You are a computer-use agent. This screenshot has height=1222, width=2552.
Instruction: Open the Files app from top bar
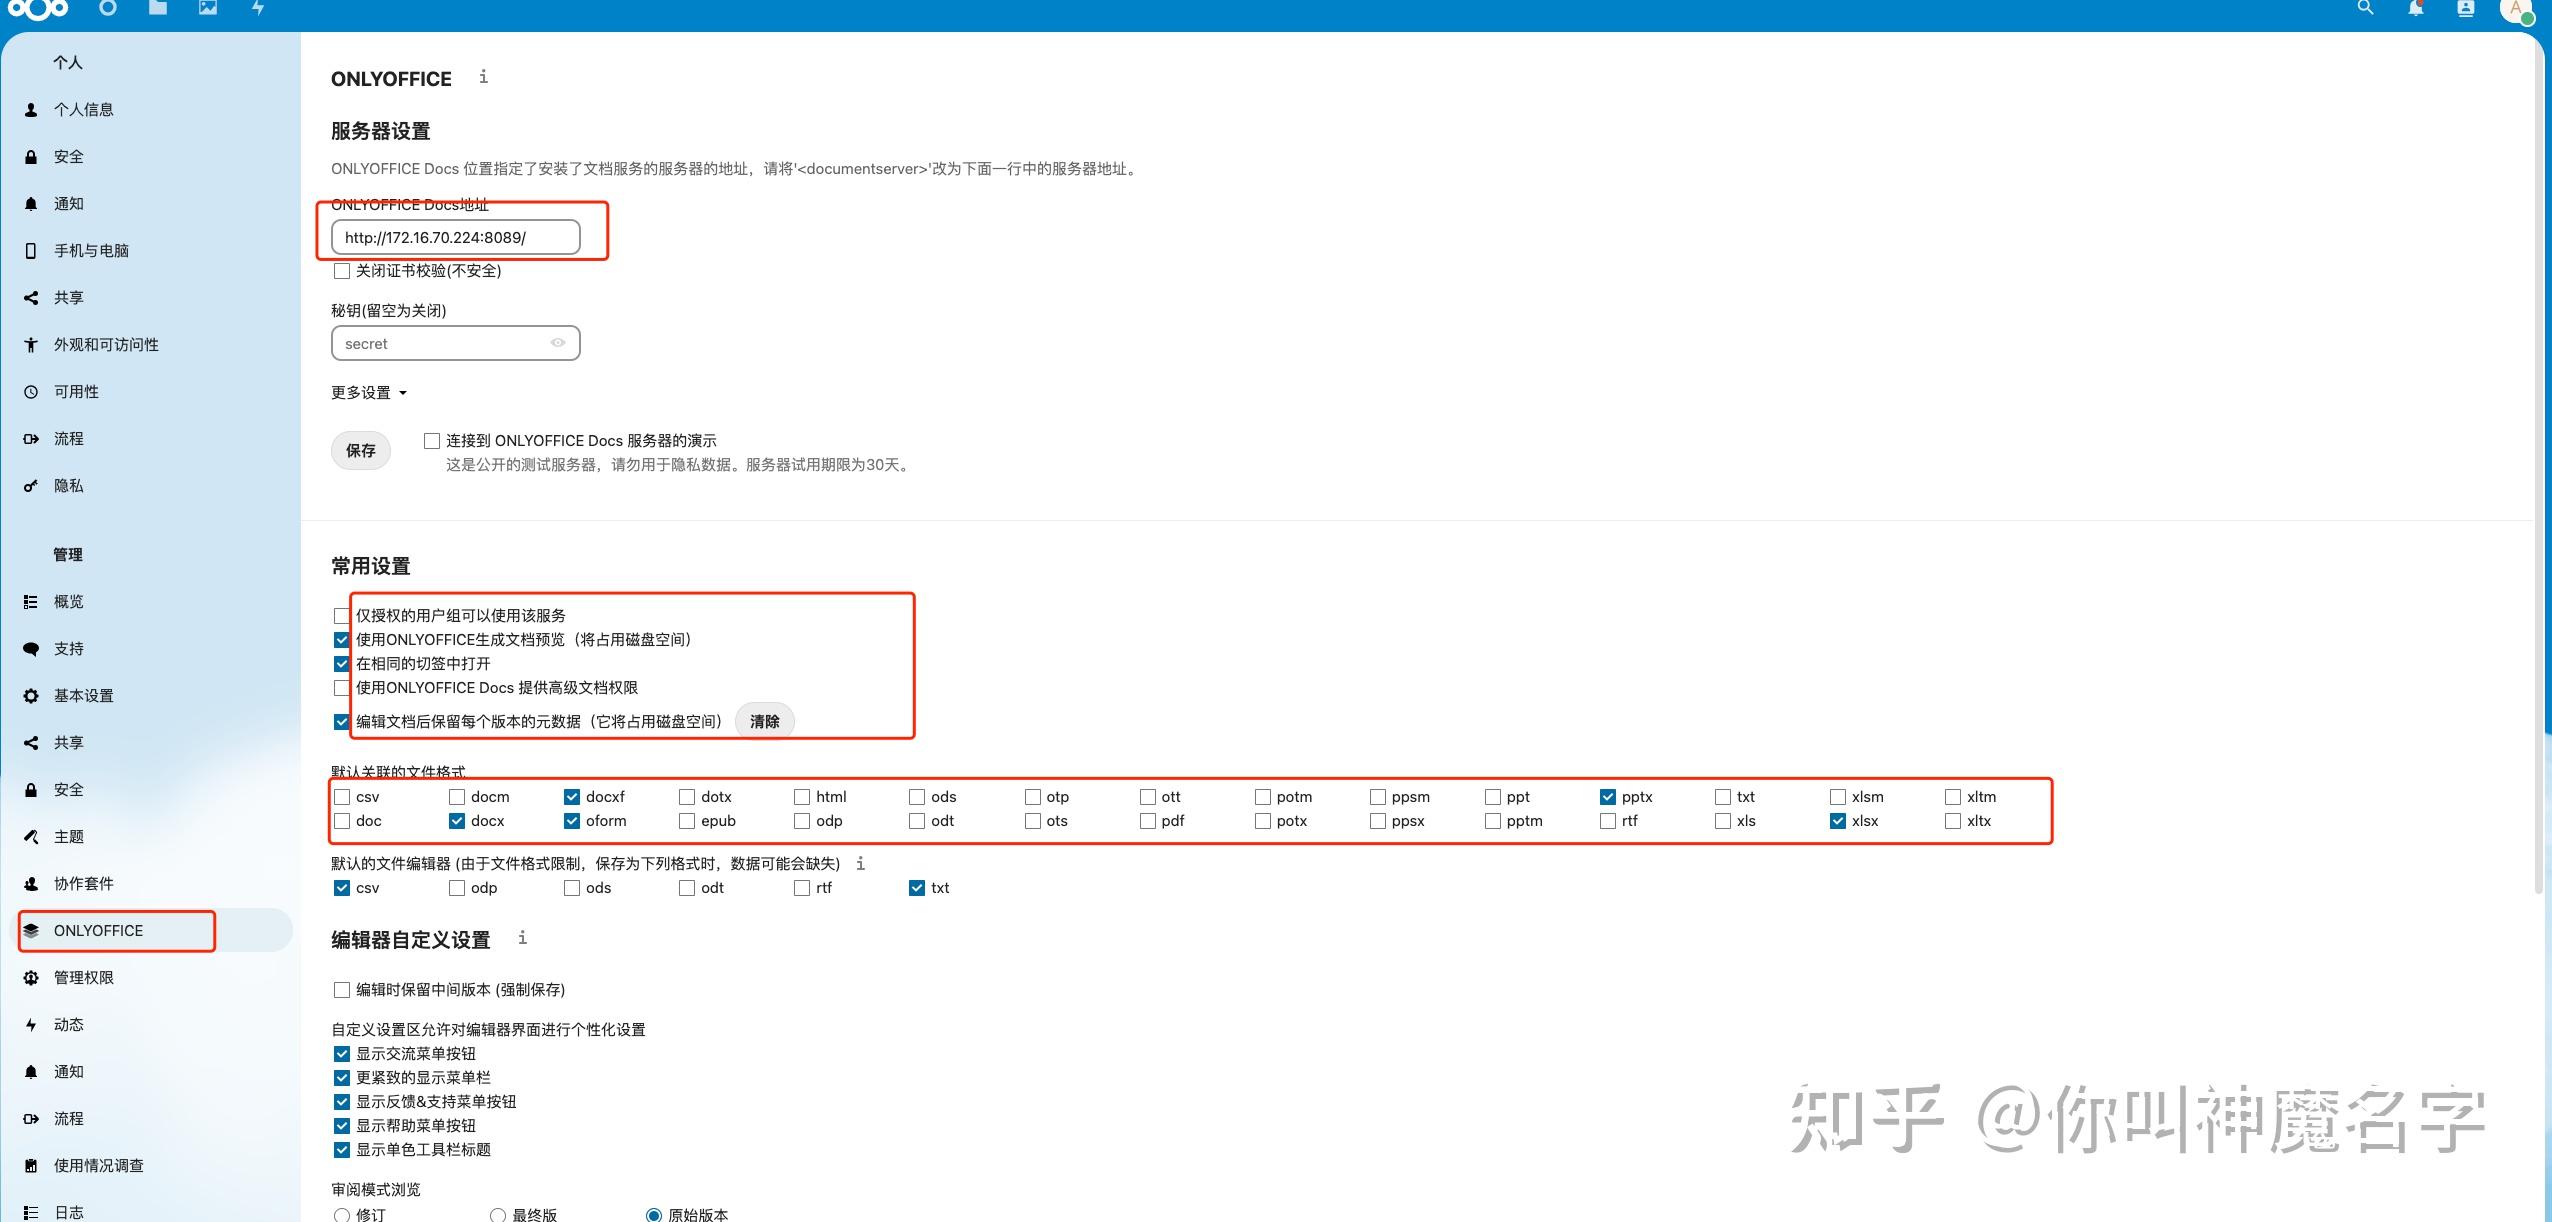[x=157, y=8]
